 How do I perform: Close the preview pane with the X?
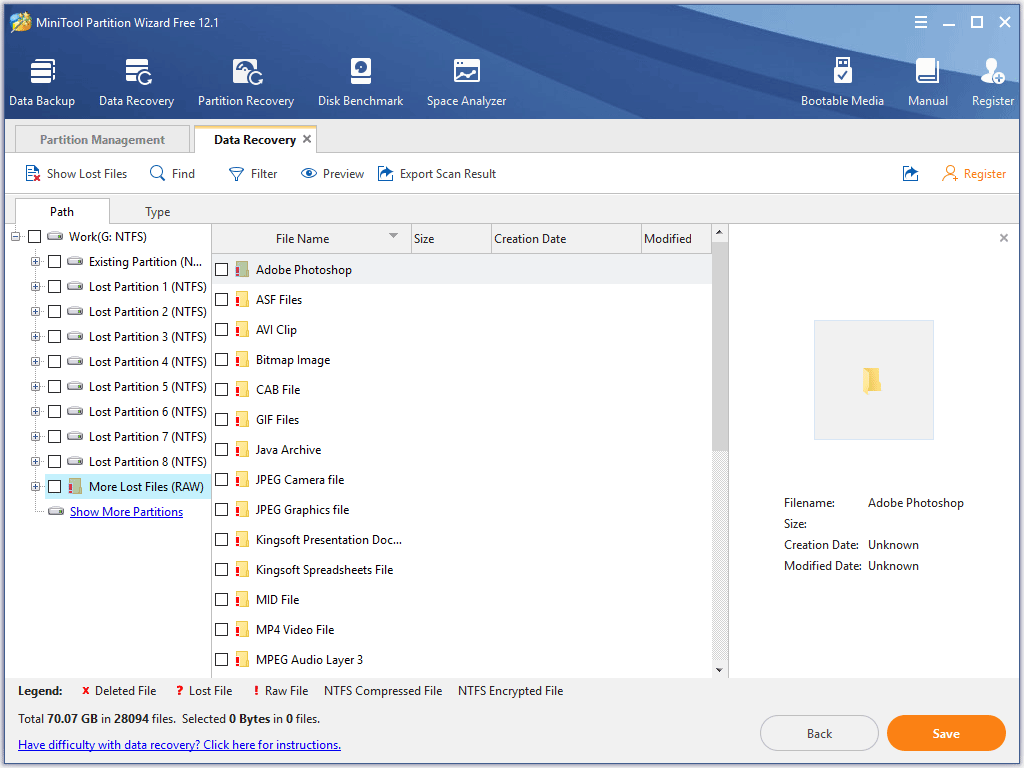pos(1004,238)
